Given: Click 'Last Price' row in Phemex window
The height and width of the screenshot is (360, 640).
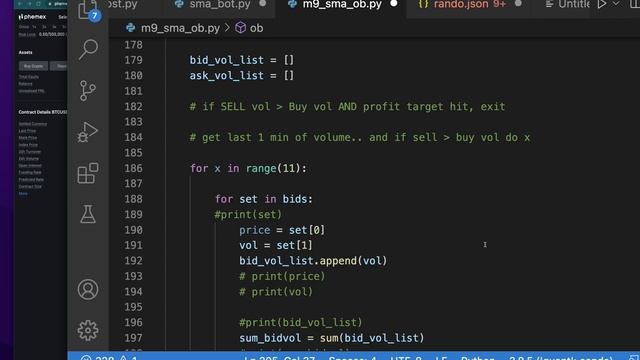Looking at the screenshot, I should click(x=27, y=131).
